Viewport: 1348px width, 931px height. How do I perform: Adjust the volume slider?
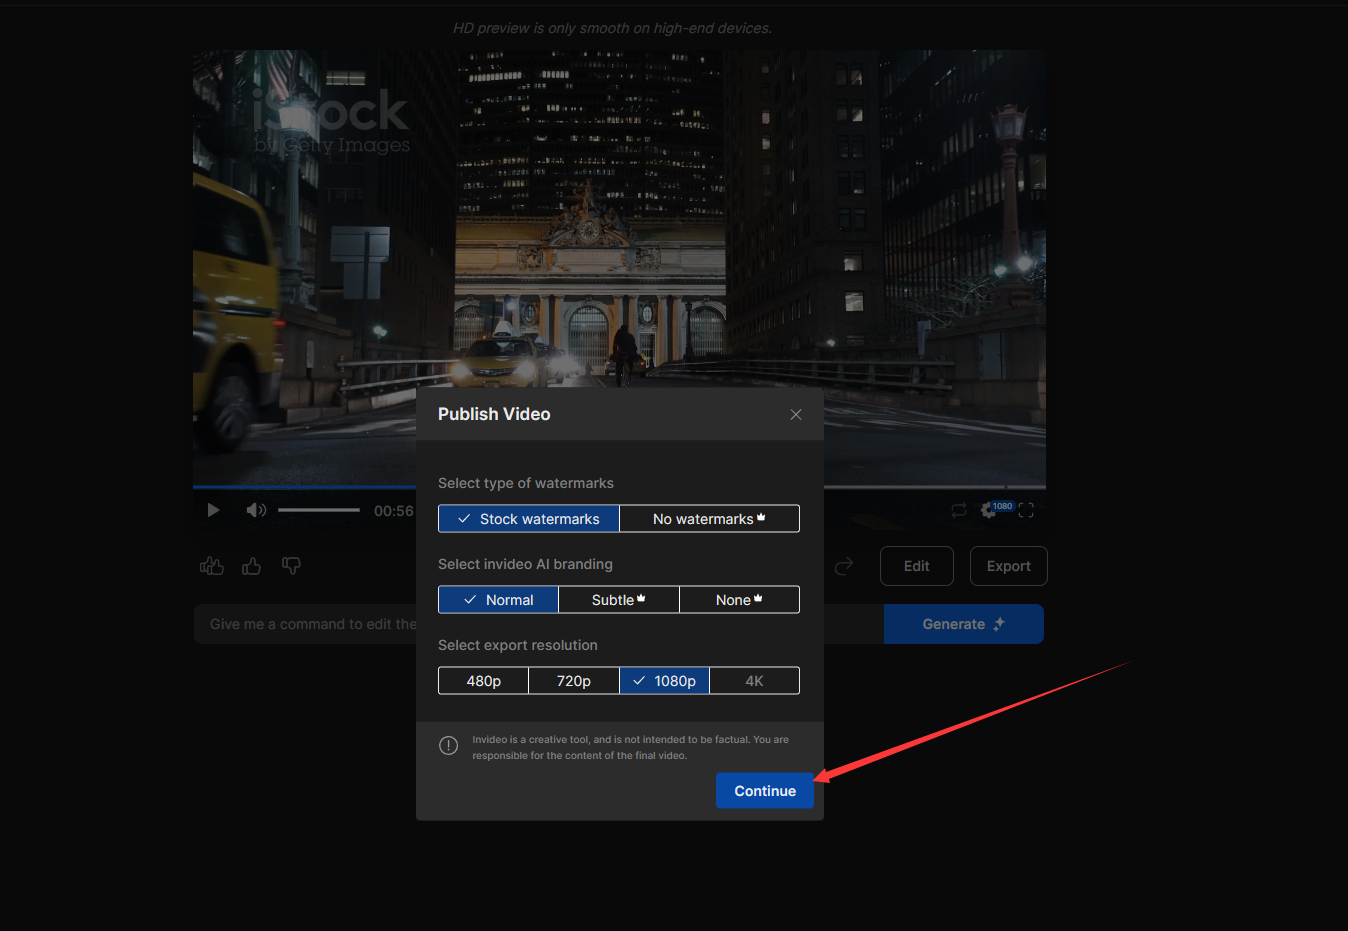(319, 510)
